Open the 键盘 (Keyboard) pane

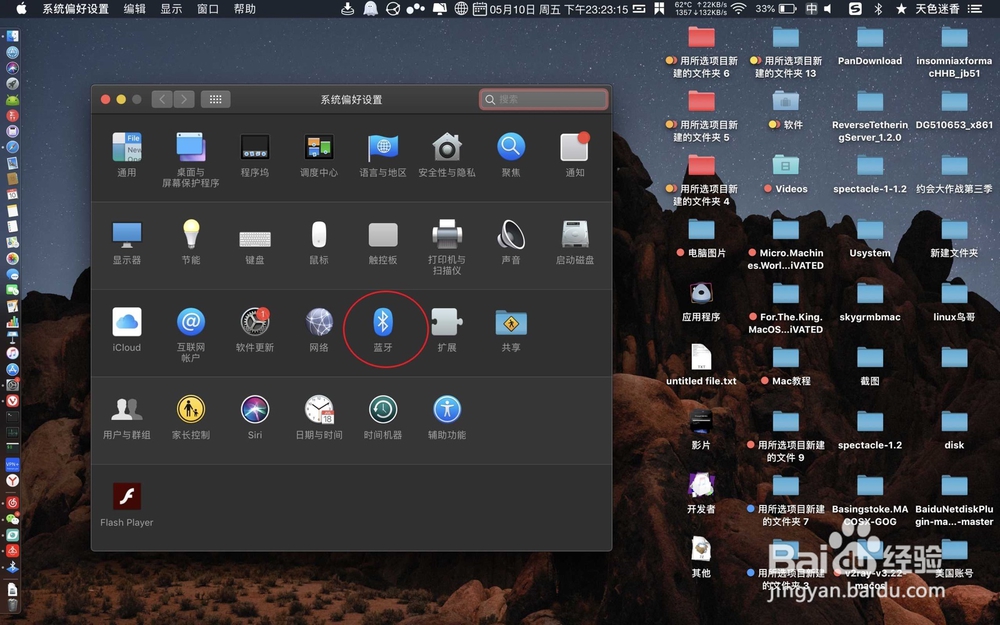254,239
